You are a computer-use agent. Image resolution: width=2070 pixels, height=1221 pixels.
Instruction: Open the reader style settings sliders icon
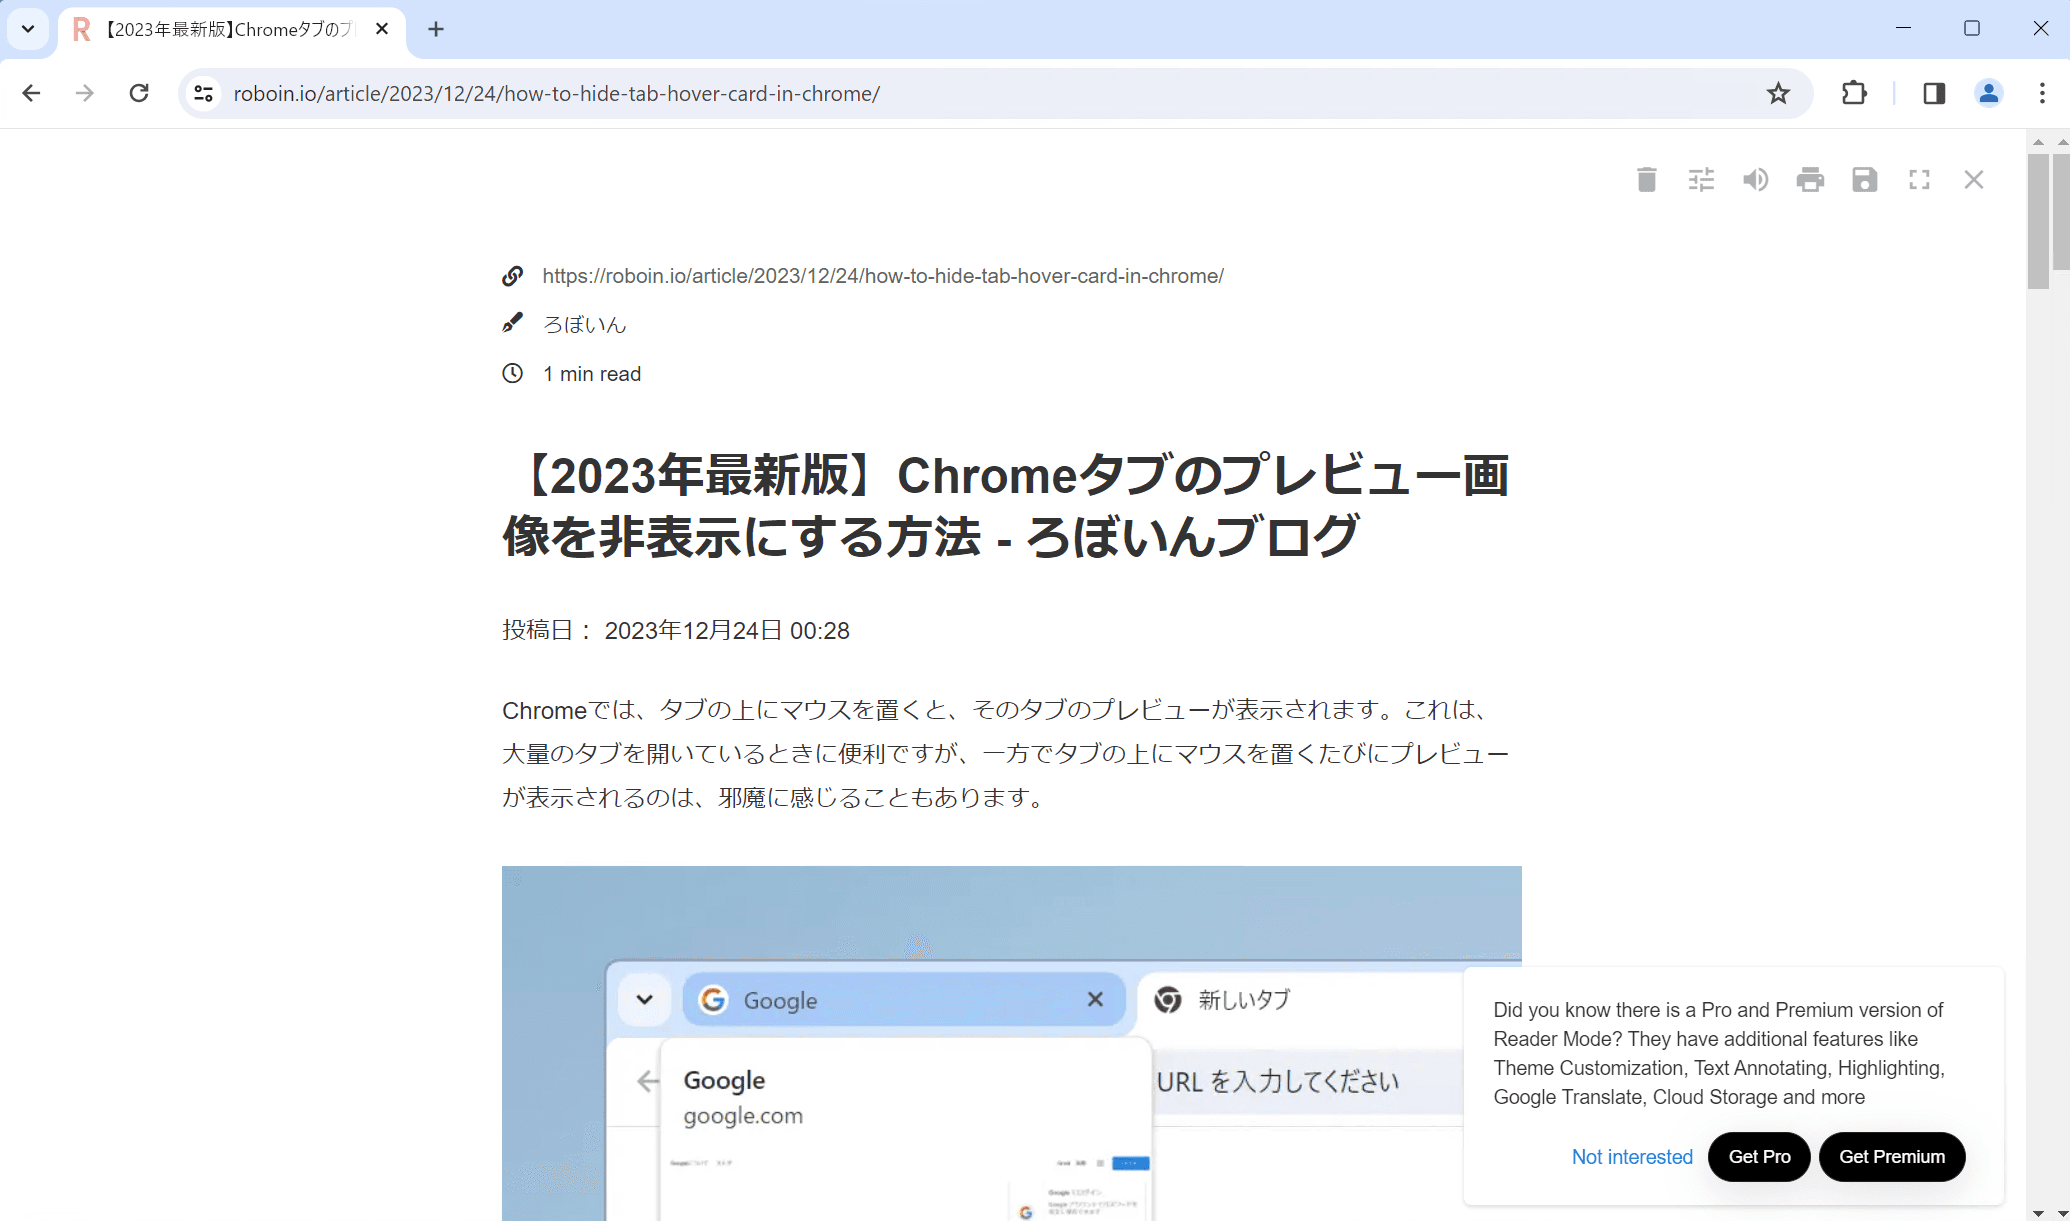coord(1701,179)
